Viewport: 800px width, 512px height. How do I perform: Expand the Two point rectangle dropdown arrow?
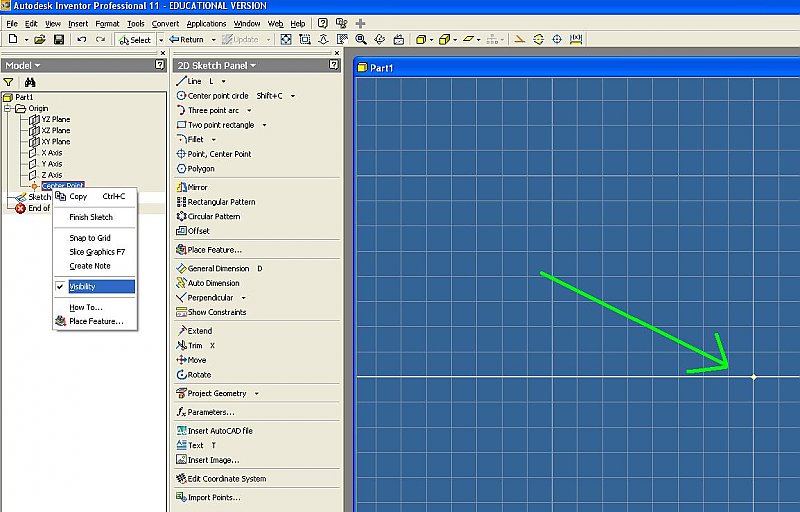pos(264,125)
